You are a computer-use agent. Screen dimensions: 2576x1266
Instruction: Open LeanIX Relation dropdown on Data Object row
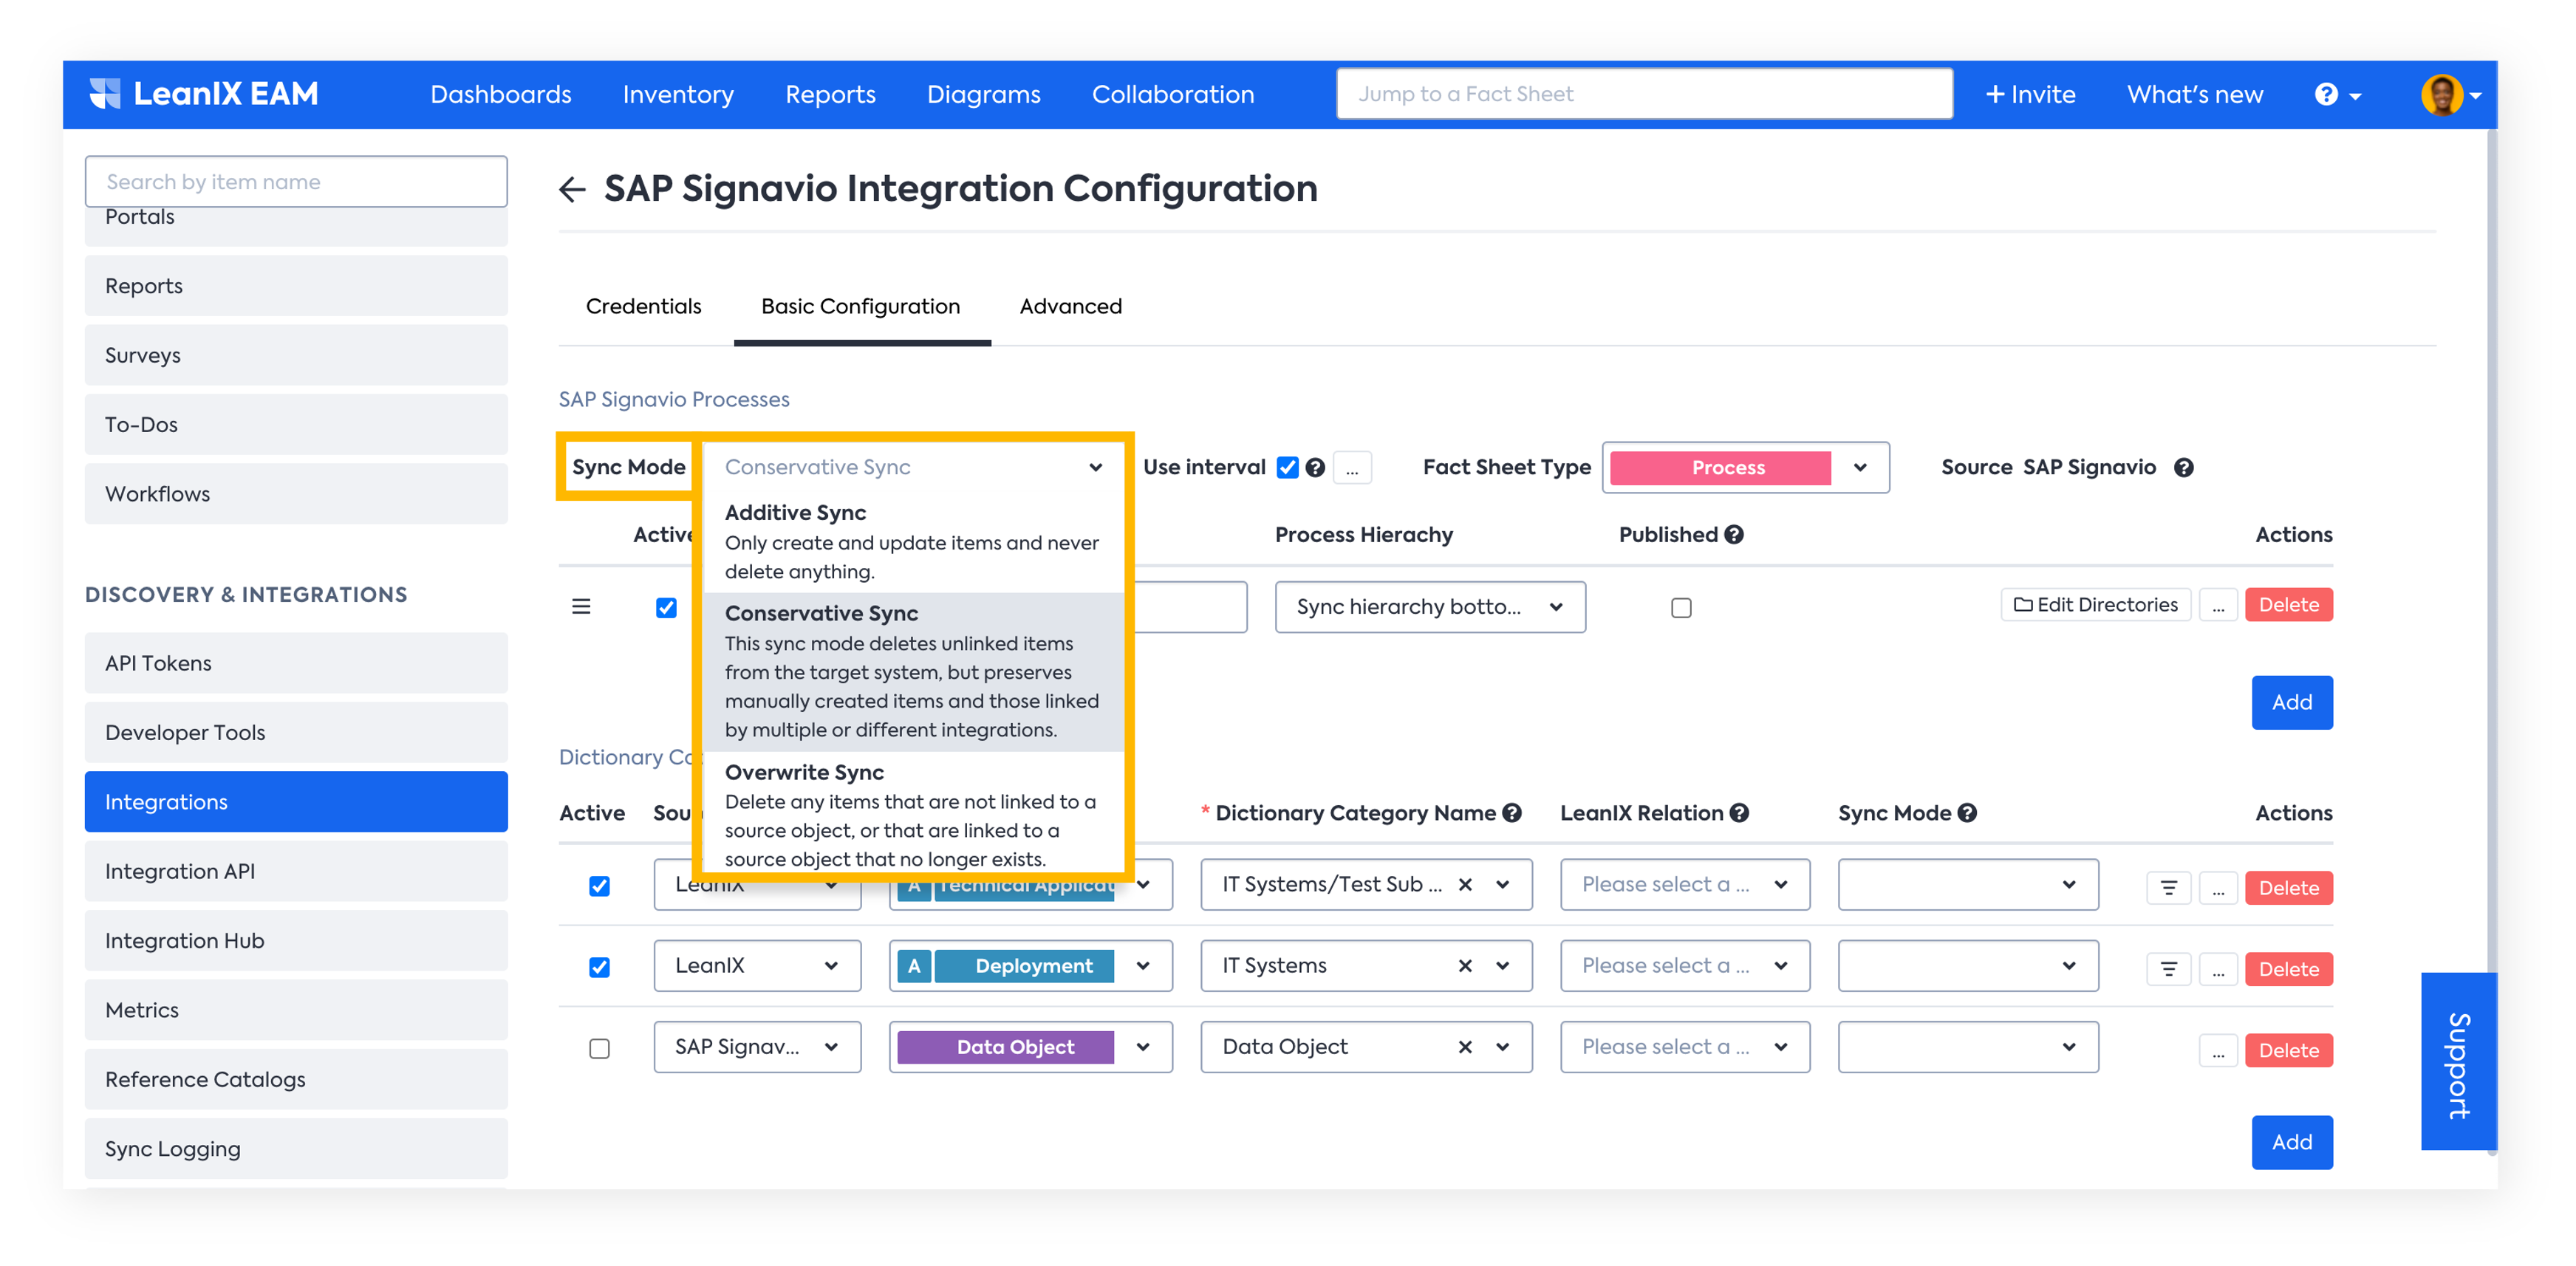tap(1685, 1046)
